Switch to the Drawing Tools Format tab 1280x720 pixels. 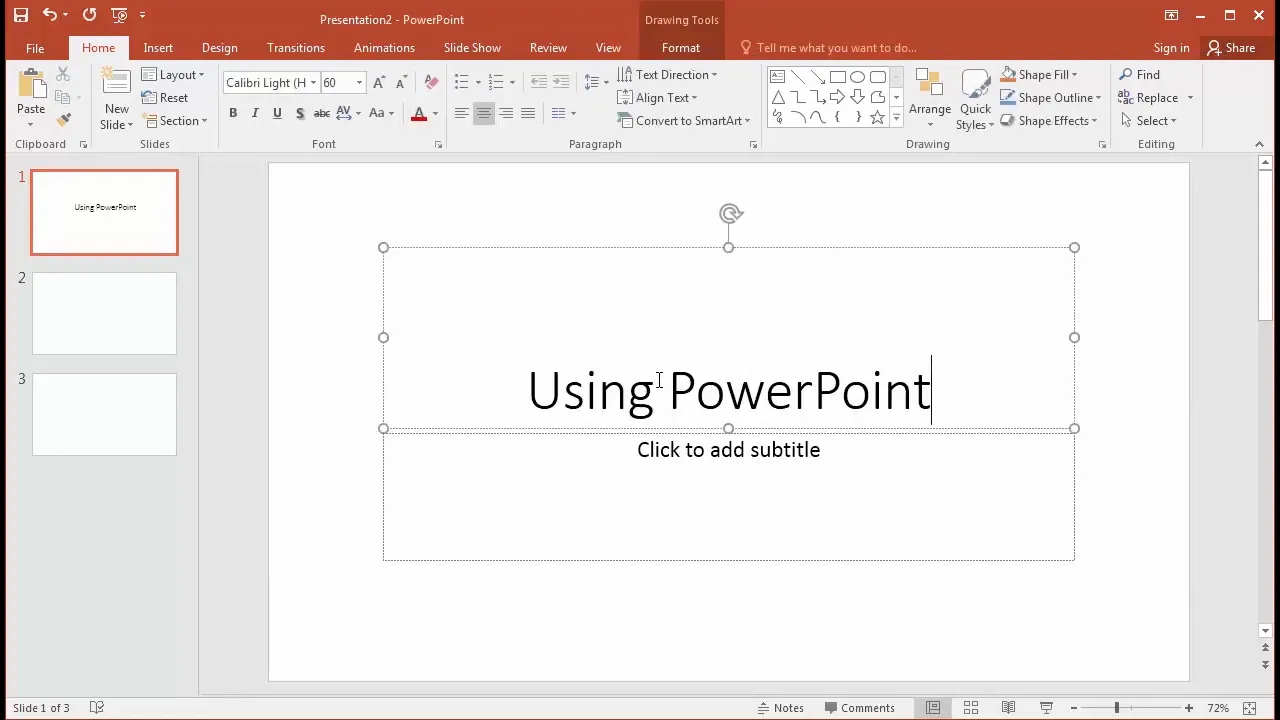(x=681, y=48)
